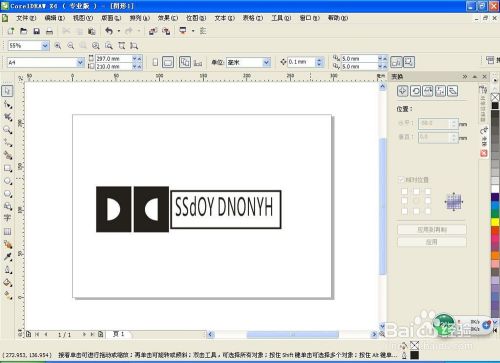Select the Fill bucket tool
This screenshot has height=363, width=500.
pyautogui.click(x=8, y=283)
